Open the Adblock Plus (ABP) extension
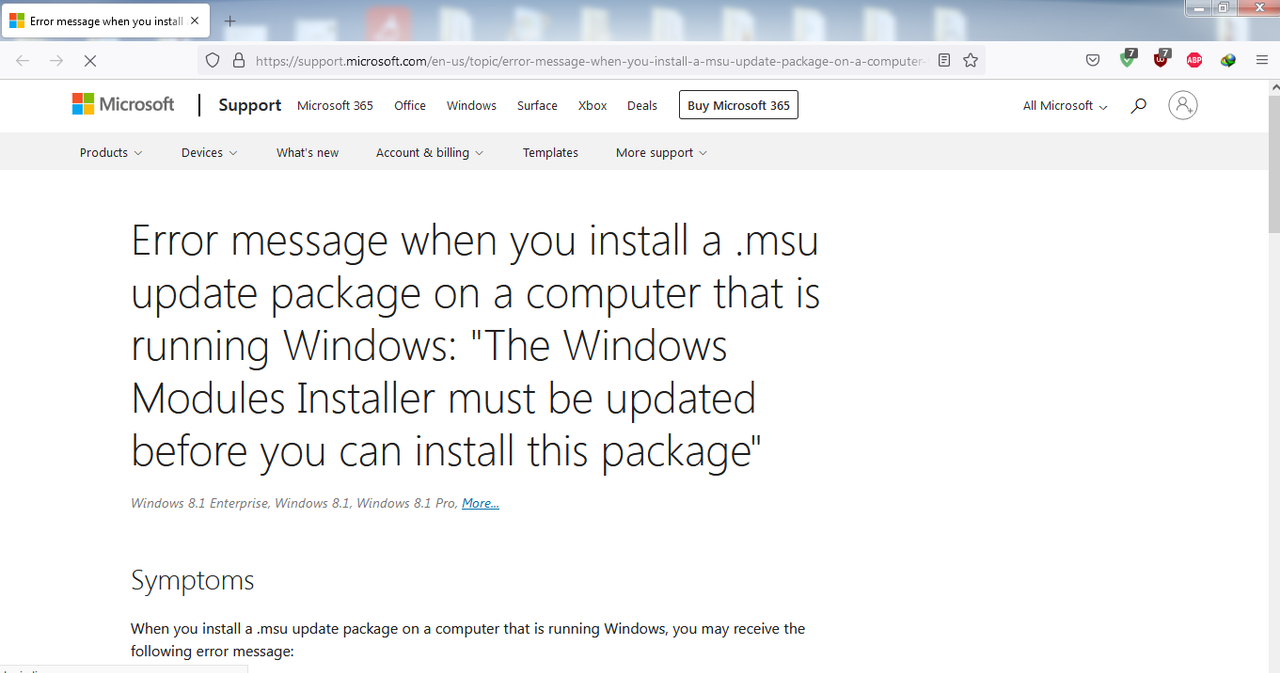The image size is (1280, 673). pos(1194,60)
